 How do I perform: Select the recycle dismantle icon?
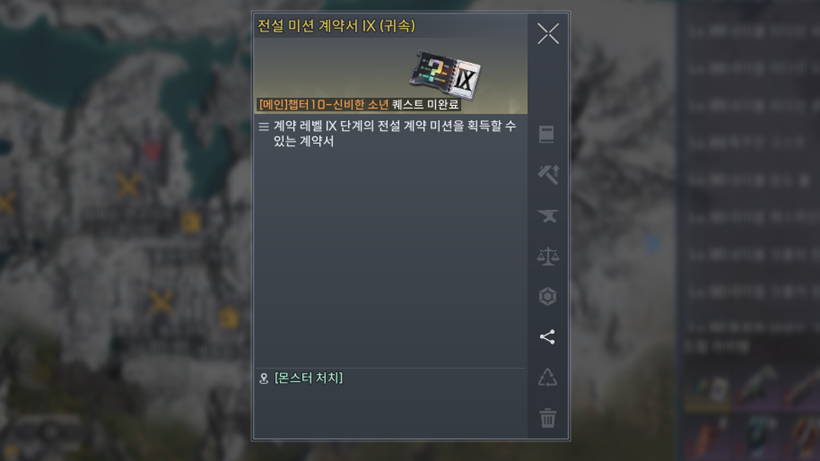pyautogui.click(x=548, y=377)
